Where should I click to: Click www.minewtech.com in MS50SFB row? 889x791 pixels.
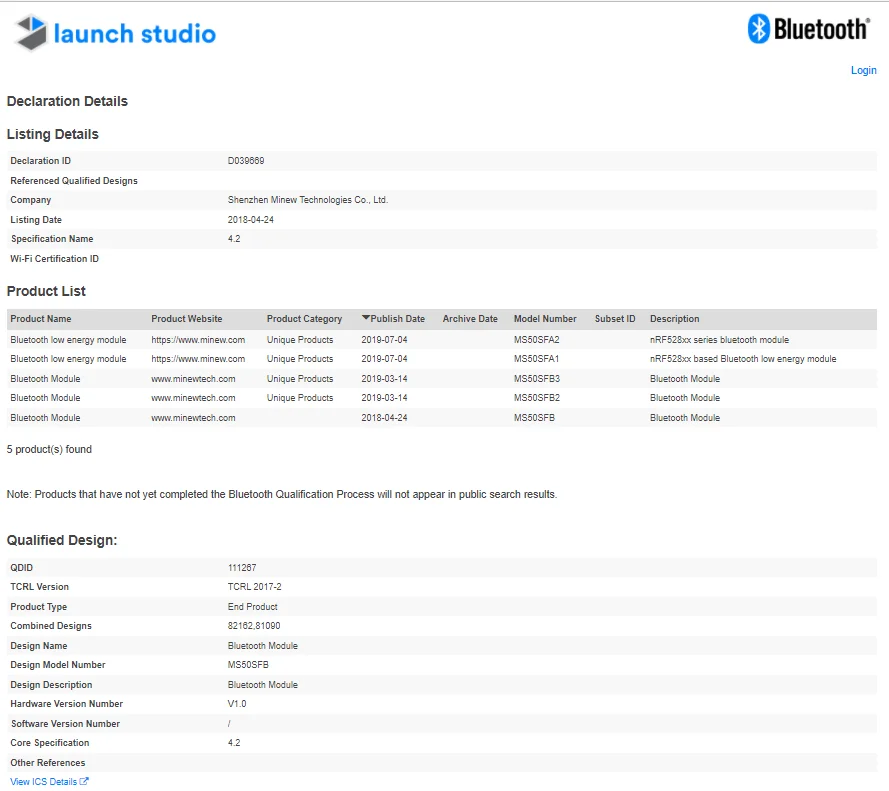[x=193, y=418]
